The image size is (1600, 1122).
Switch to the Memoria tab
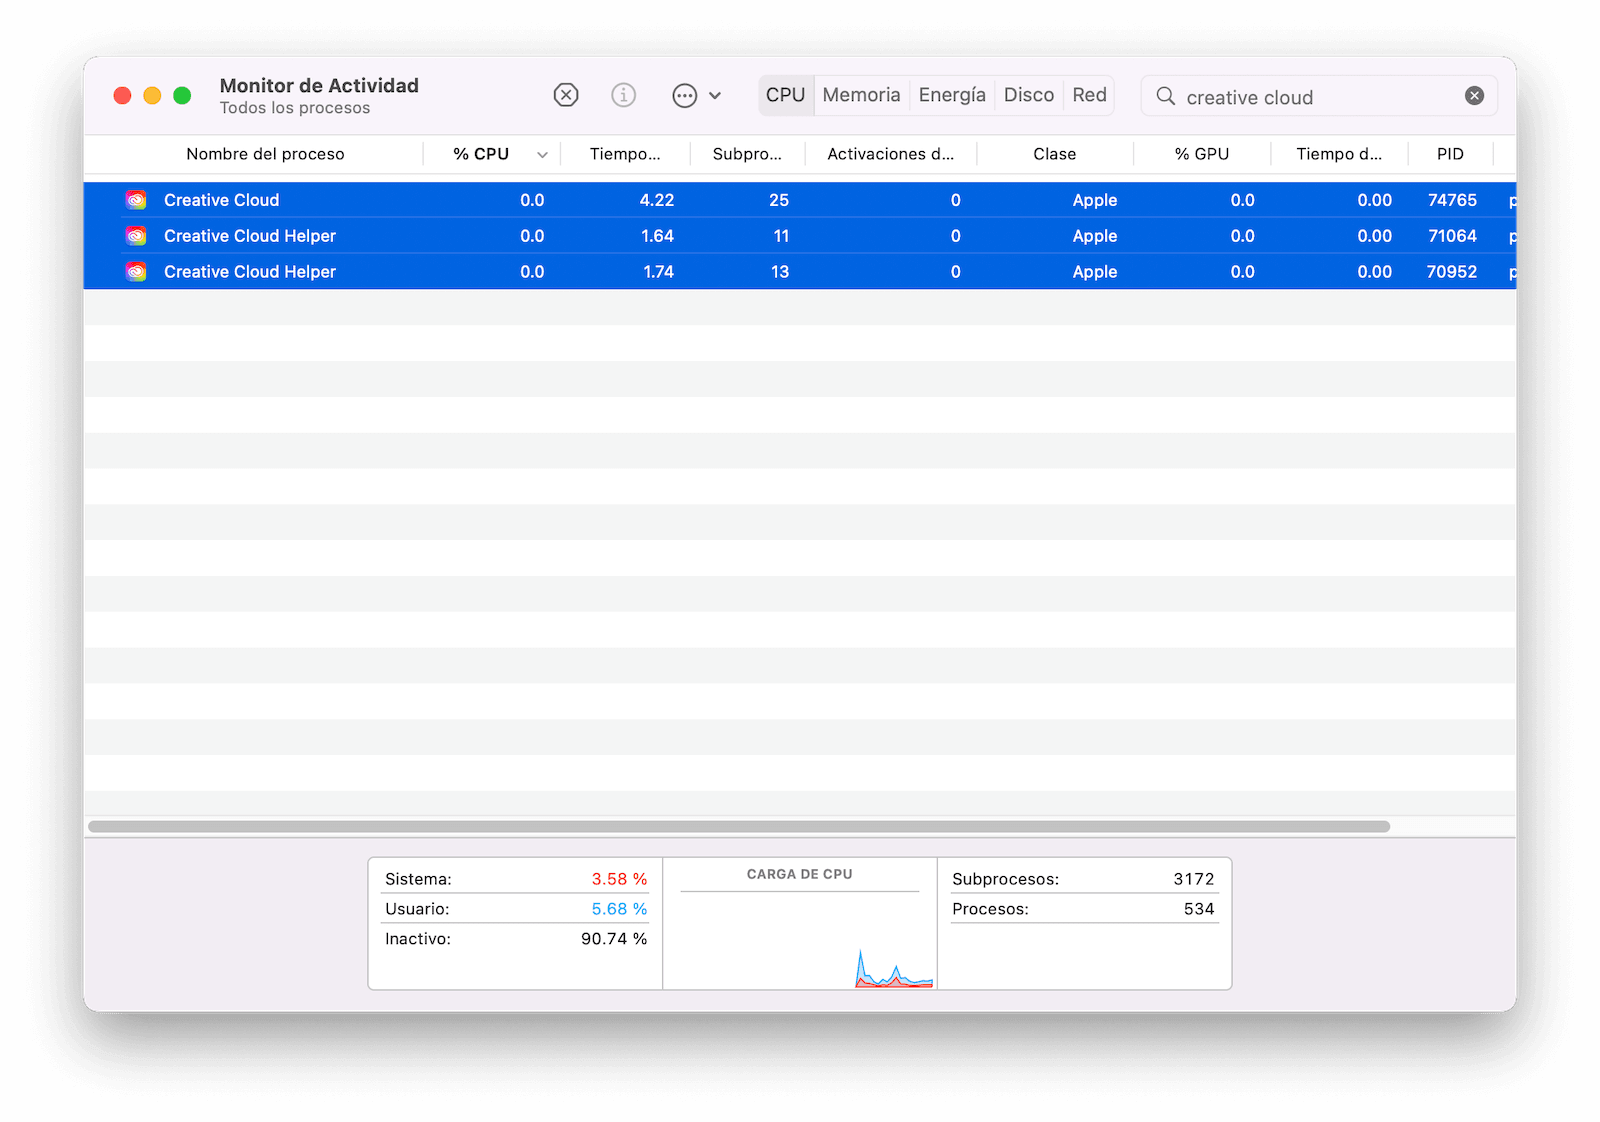(x=862, y=95)
